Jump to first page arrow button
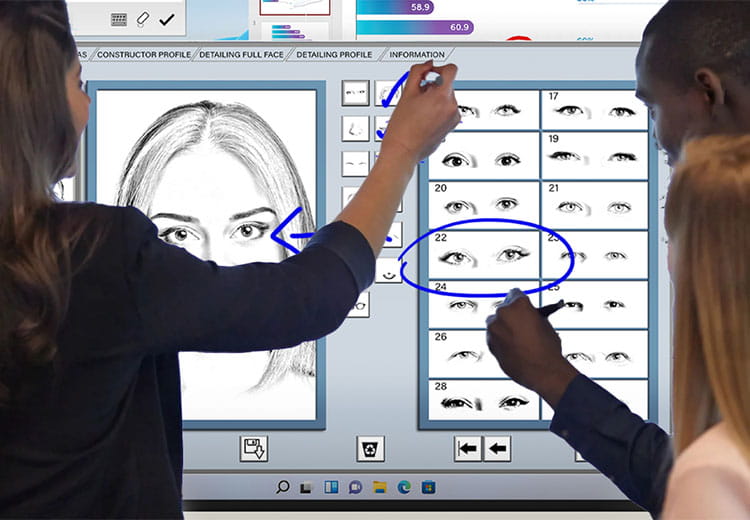Screen dimensions: 750x520 tap(468, 448)
